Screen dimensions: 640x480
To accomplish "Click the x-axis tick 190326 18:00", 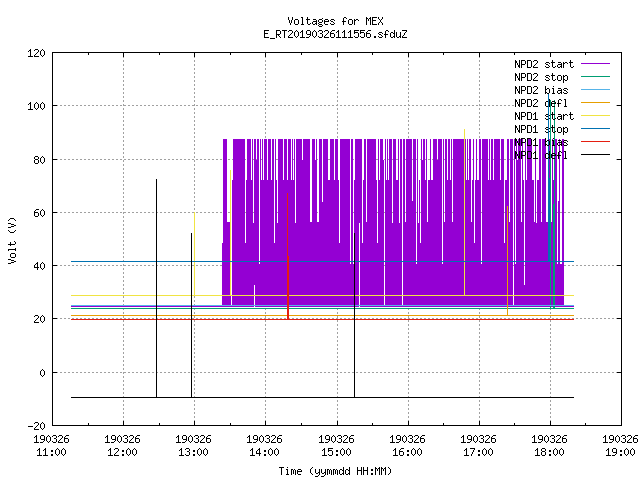I will click(549, 446).
